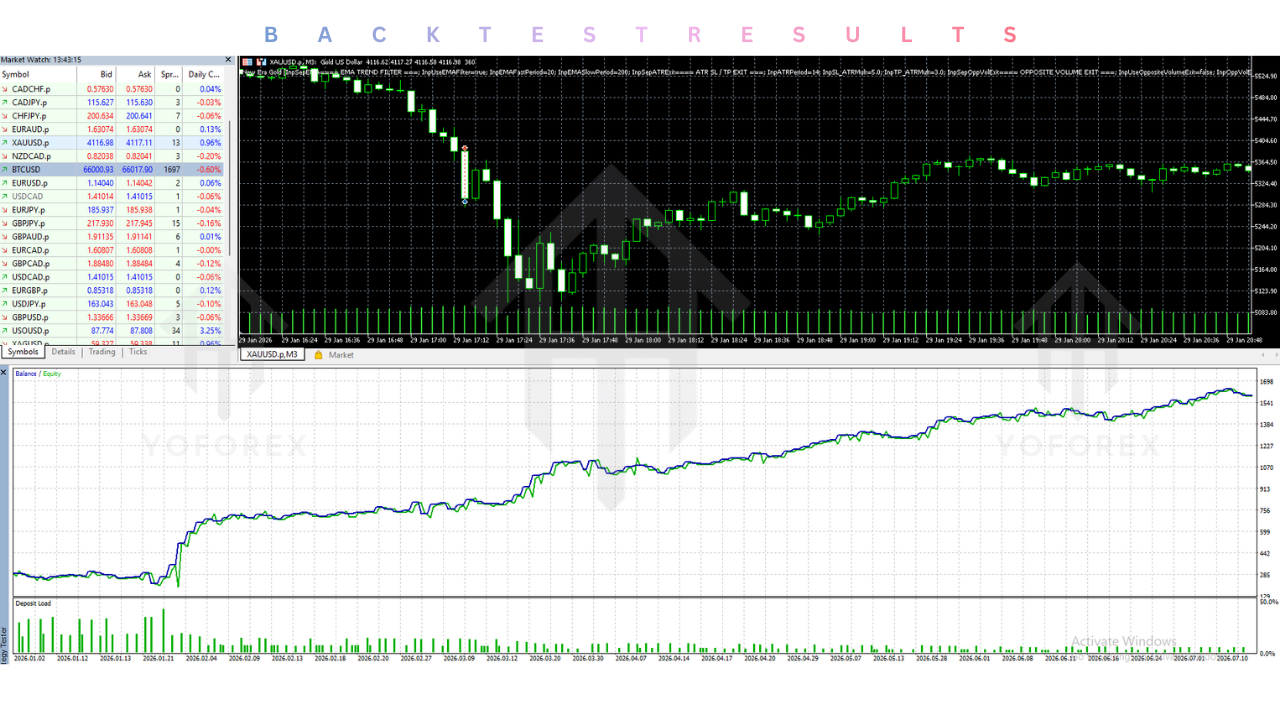Select the EURJPY.p symbol row
This screenshot has width=1280, height=720.
112,210
